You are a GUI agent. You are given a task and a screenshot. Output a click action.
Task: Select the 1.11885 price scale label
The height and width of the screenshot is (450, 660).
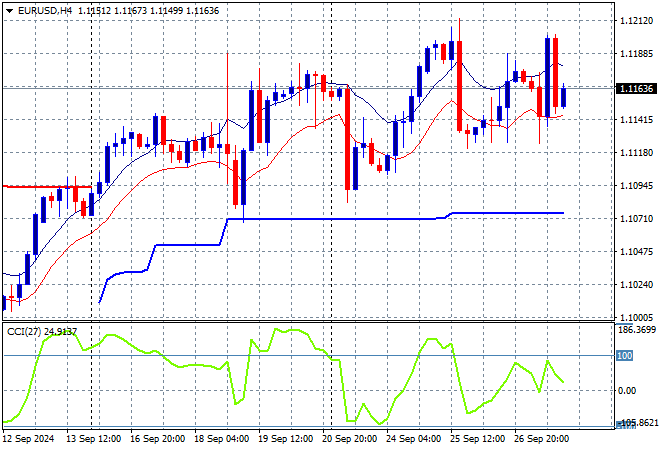[636, 54]
